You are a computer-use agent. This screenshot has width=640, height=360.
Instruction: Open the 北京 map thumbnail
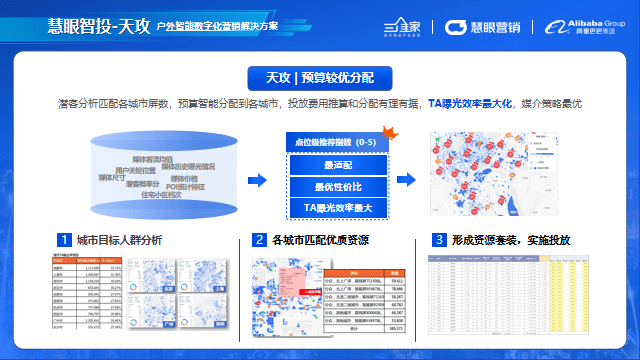coord(152,276)
